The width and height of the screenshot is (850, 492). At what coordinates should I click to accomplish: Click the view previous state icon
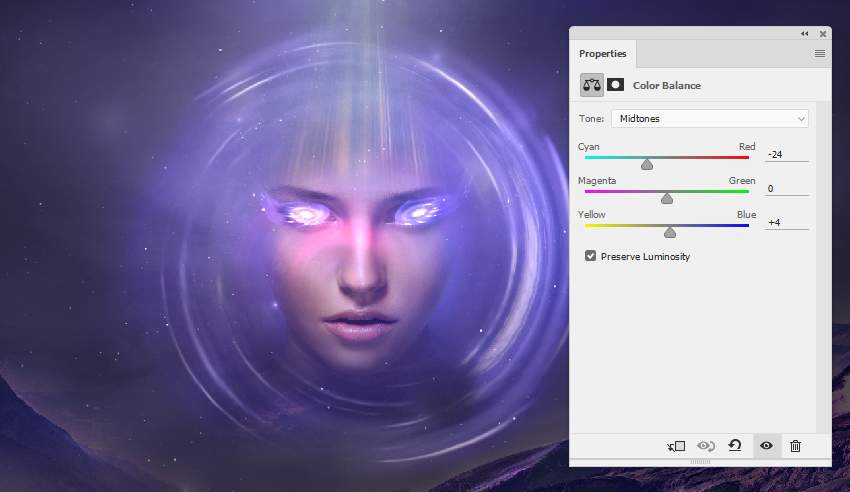click(706, 446)
